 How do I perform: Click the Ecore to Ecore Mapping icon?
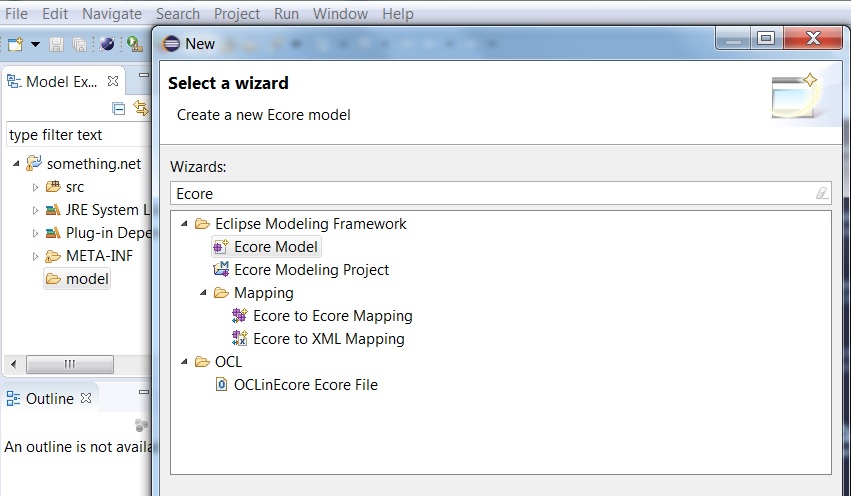pos(239,315)
